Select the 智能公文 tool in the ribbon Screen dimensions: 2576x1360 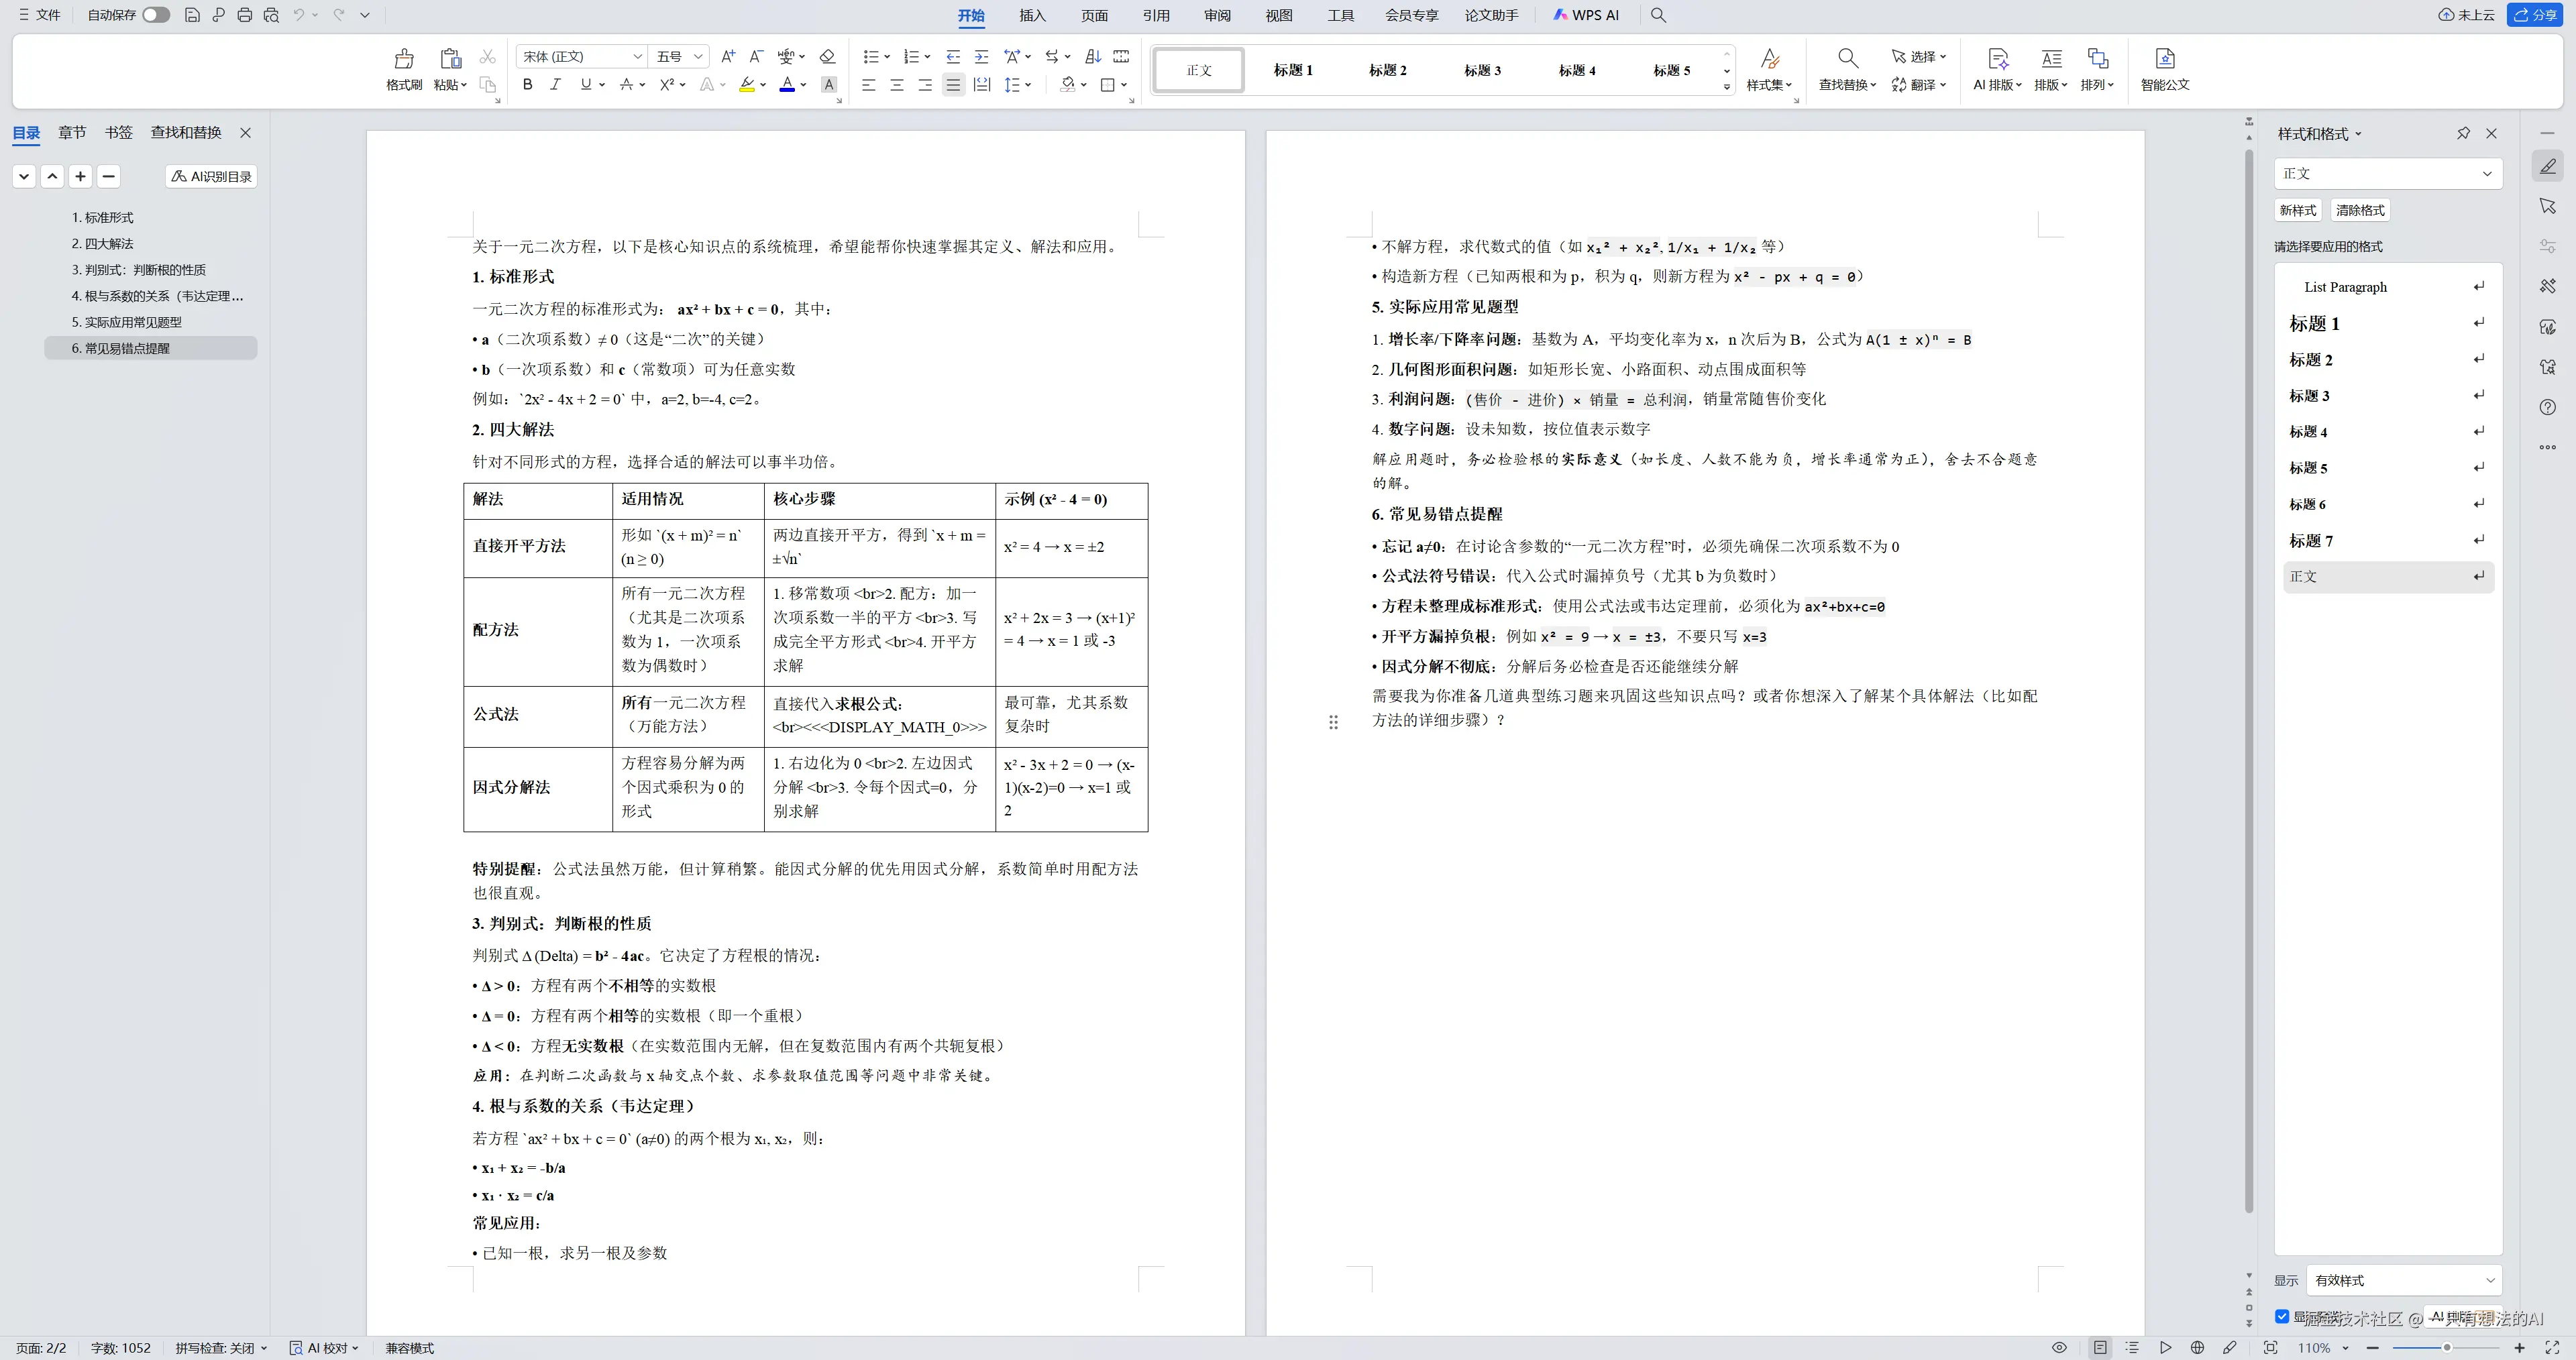(x=2163, y=70)
